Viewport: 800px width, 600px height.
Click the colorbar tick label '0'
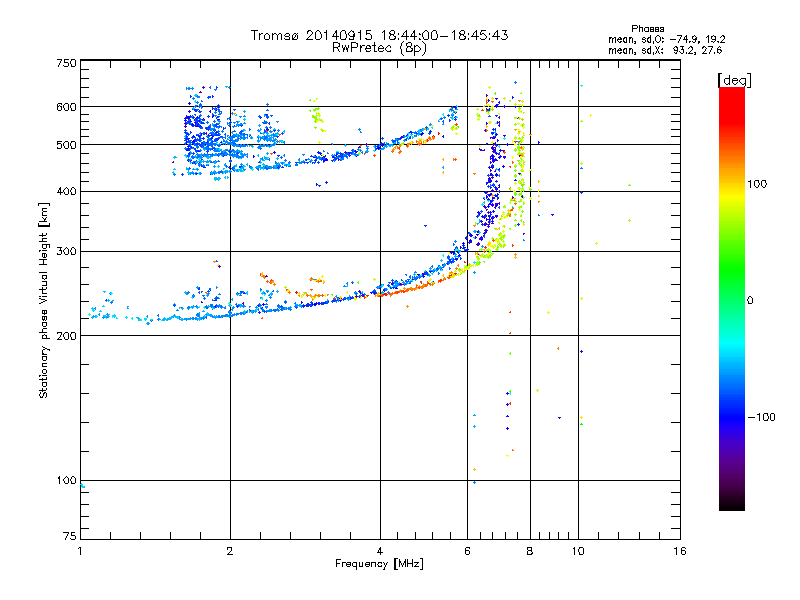(x=750, y=300)
